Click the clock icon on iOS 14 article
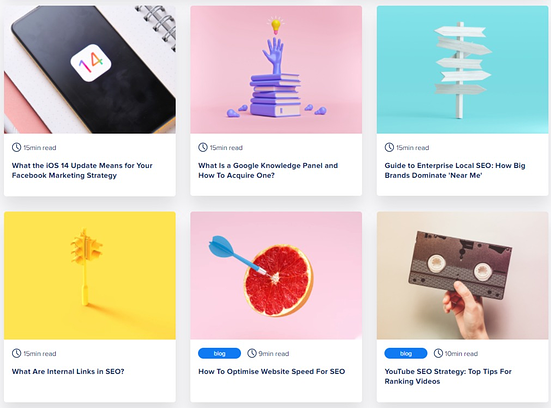The height and width of the screenshot is (408, 551). tap(17, 147)
